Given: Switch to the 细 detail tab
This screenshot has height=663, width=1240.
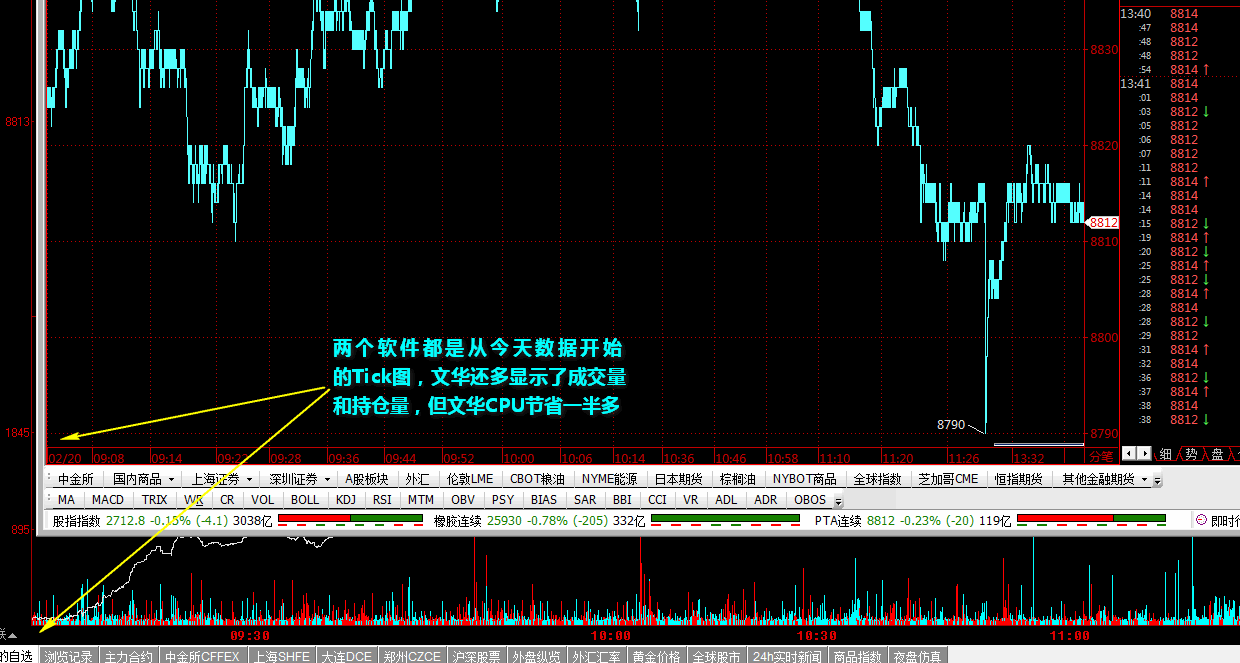Looking at the screenshot, I should (1165, 453).
